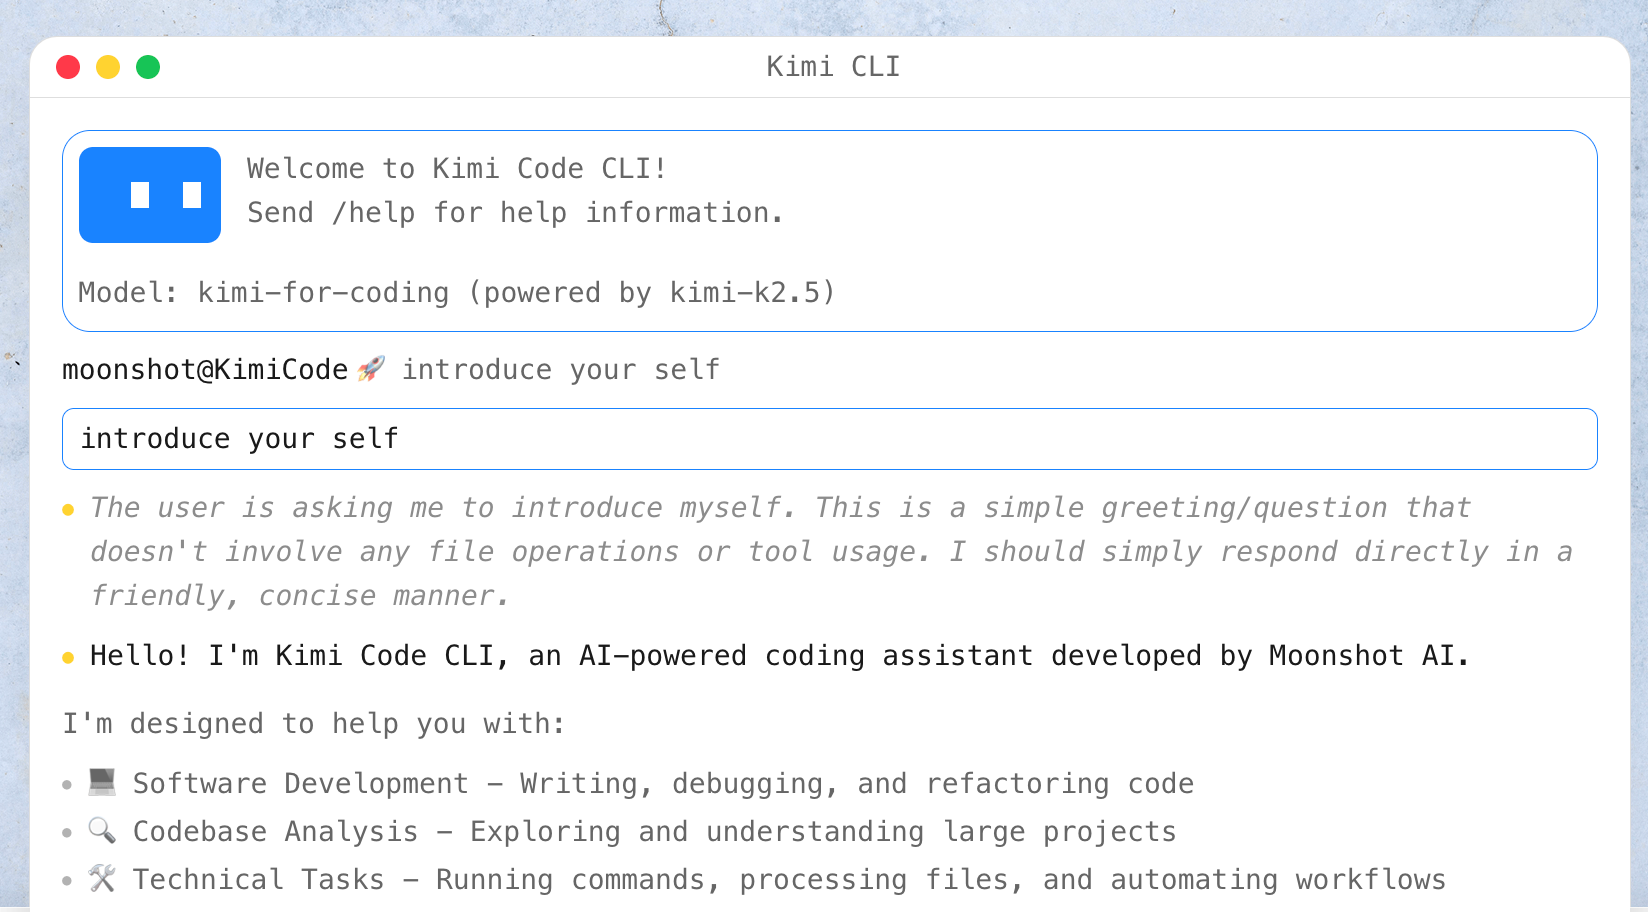This screenshot has height=924, width=1648.
Task: Click the "Kimi CLI" window title
Action: tap(832, 67)
